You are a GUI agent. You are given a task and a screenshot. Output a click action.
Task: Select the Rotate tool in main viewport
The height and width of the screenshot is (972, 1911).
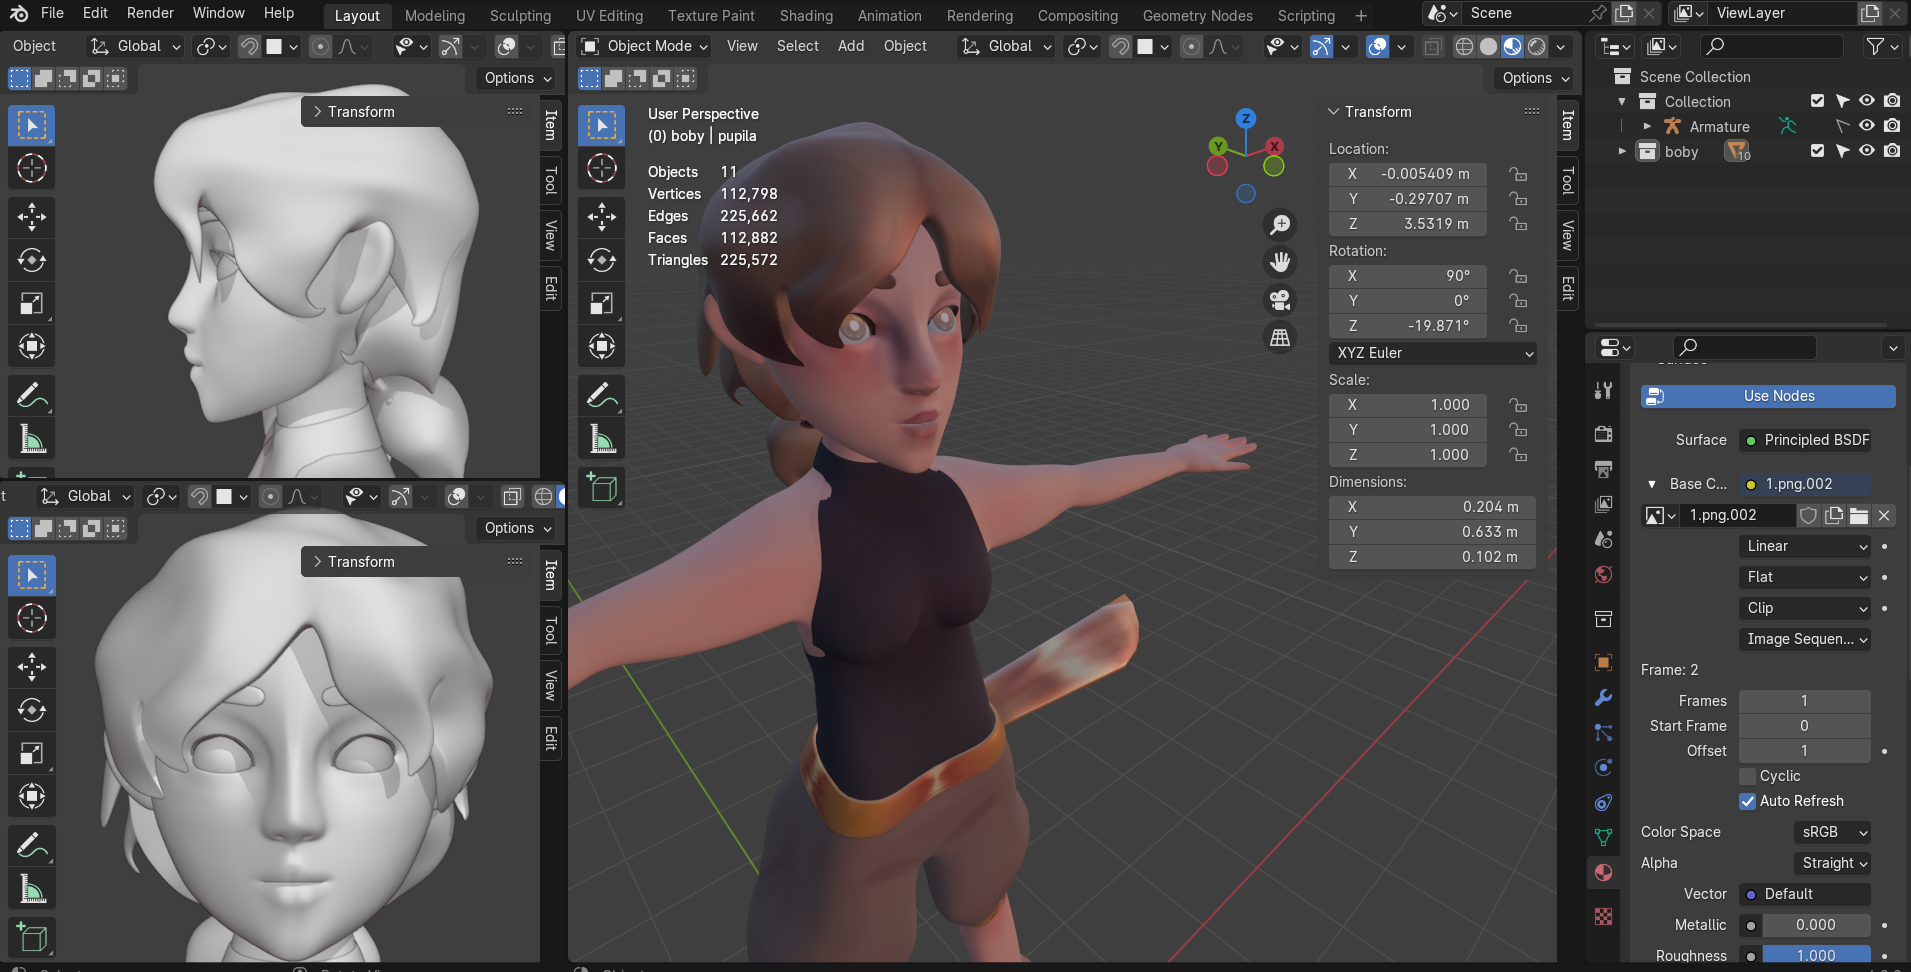(x=601, y=260)
